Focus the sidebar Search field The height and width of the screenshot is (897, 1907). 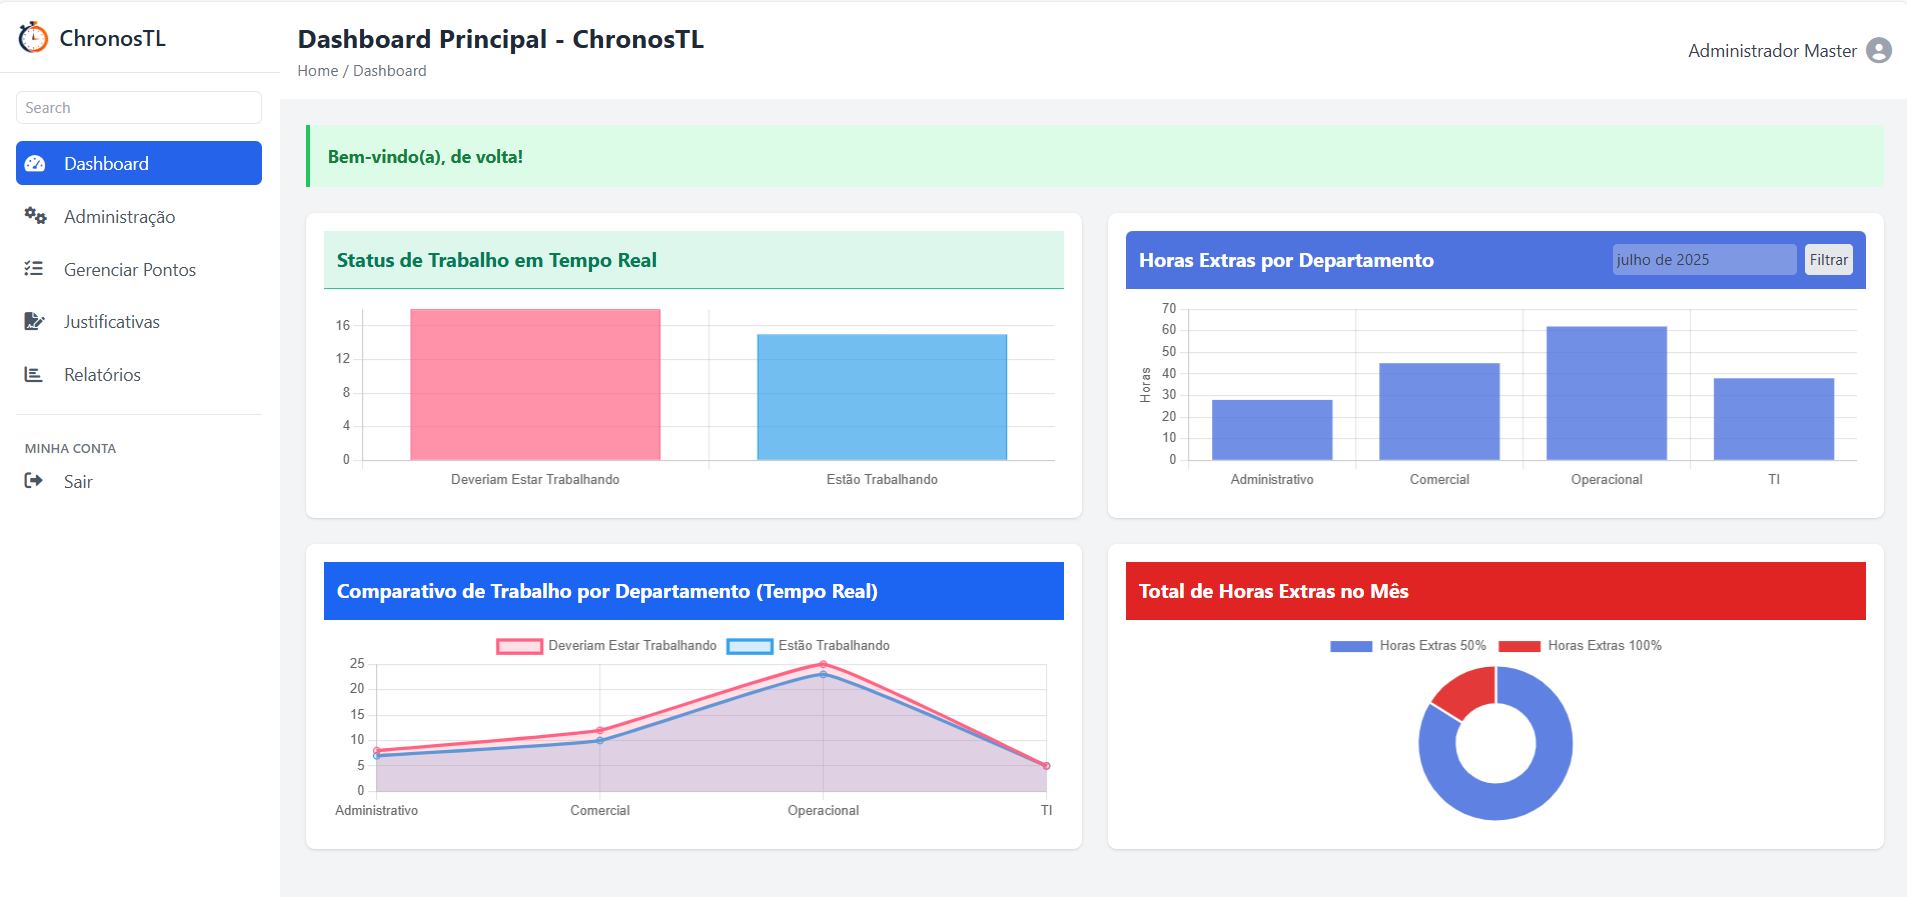(x=139, y=108)
